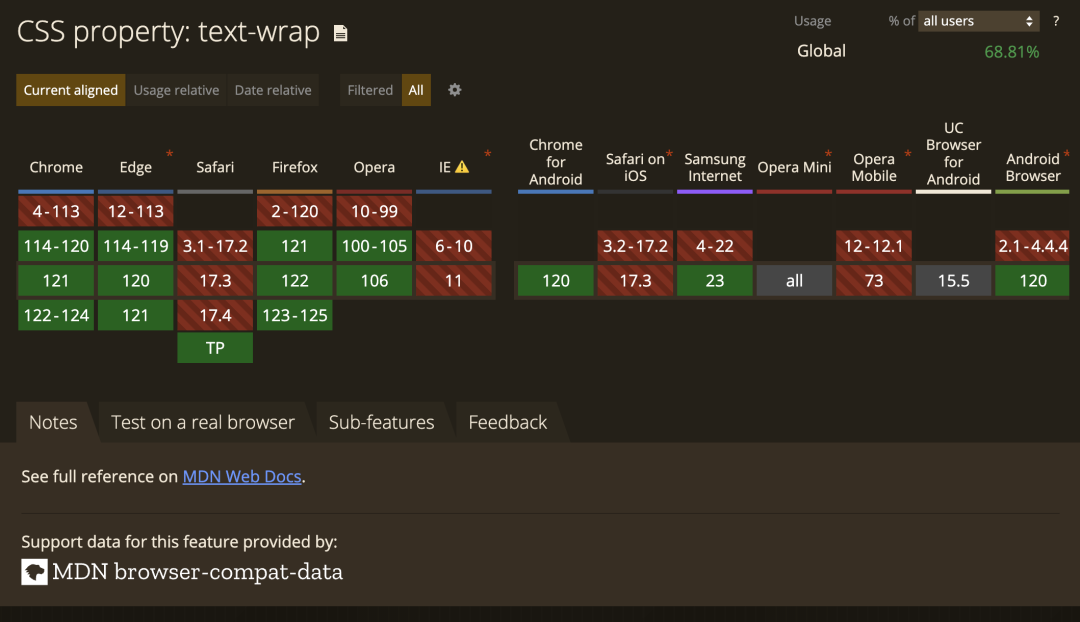
Task: Open settings with the gear icon
Action: pyautogui.click(x=455, y=90)
